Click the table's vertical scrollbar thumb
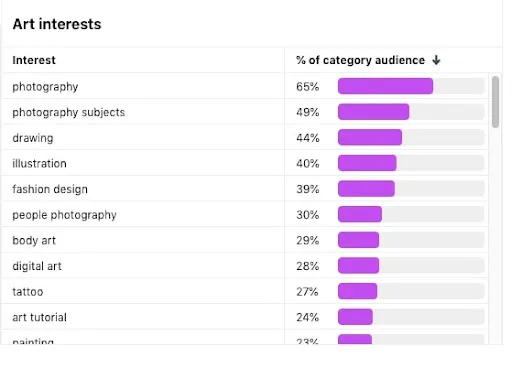512x368 pixels. pos(495,102)
